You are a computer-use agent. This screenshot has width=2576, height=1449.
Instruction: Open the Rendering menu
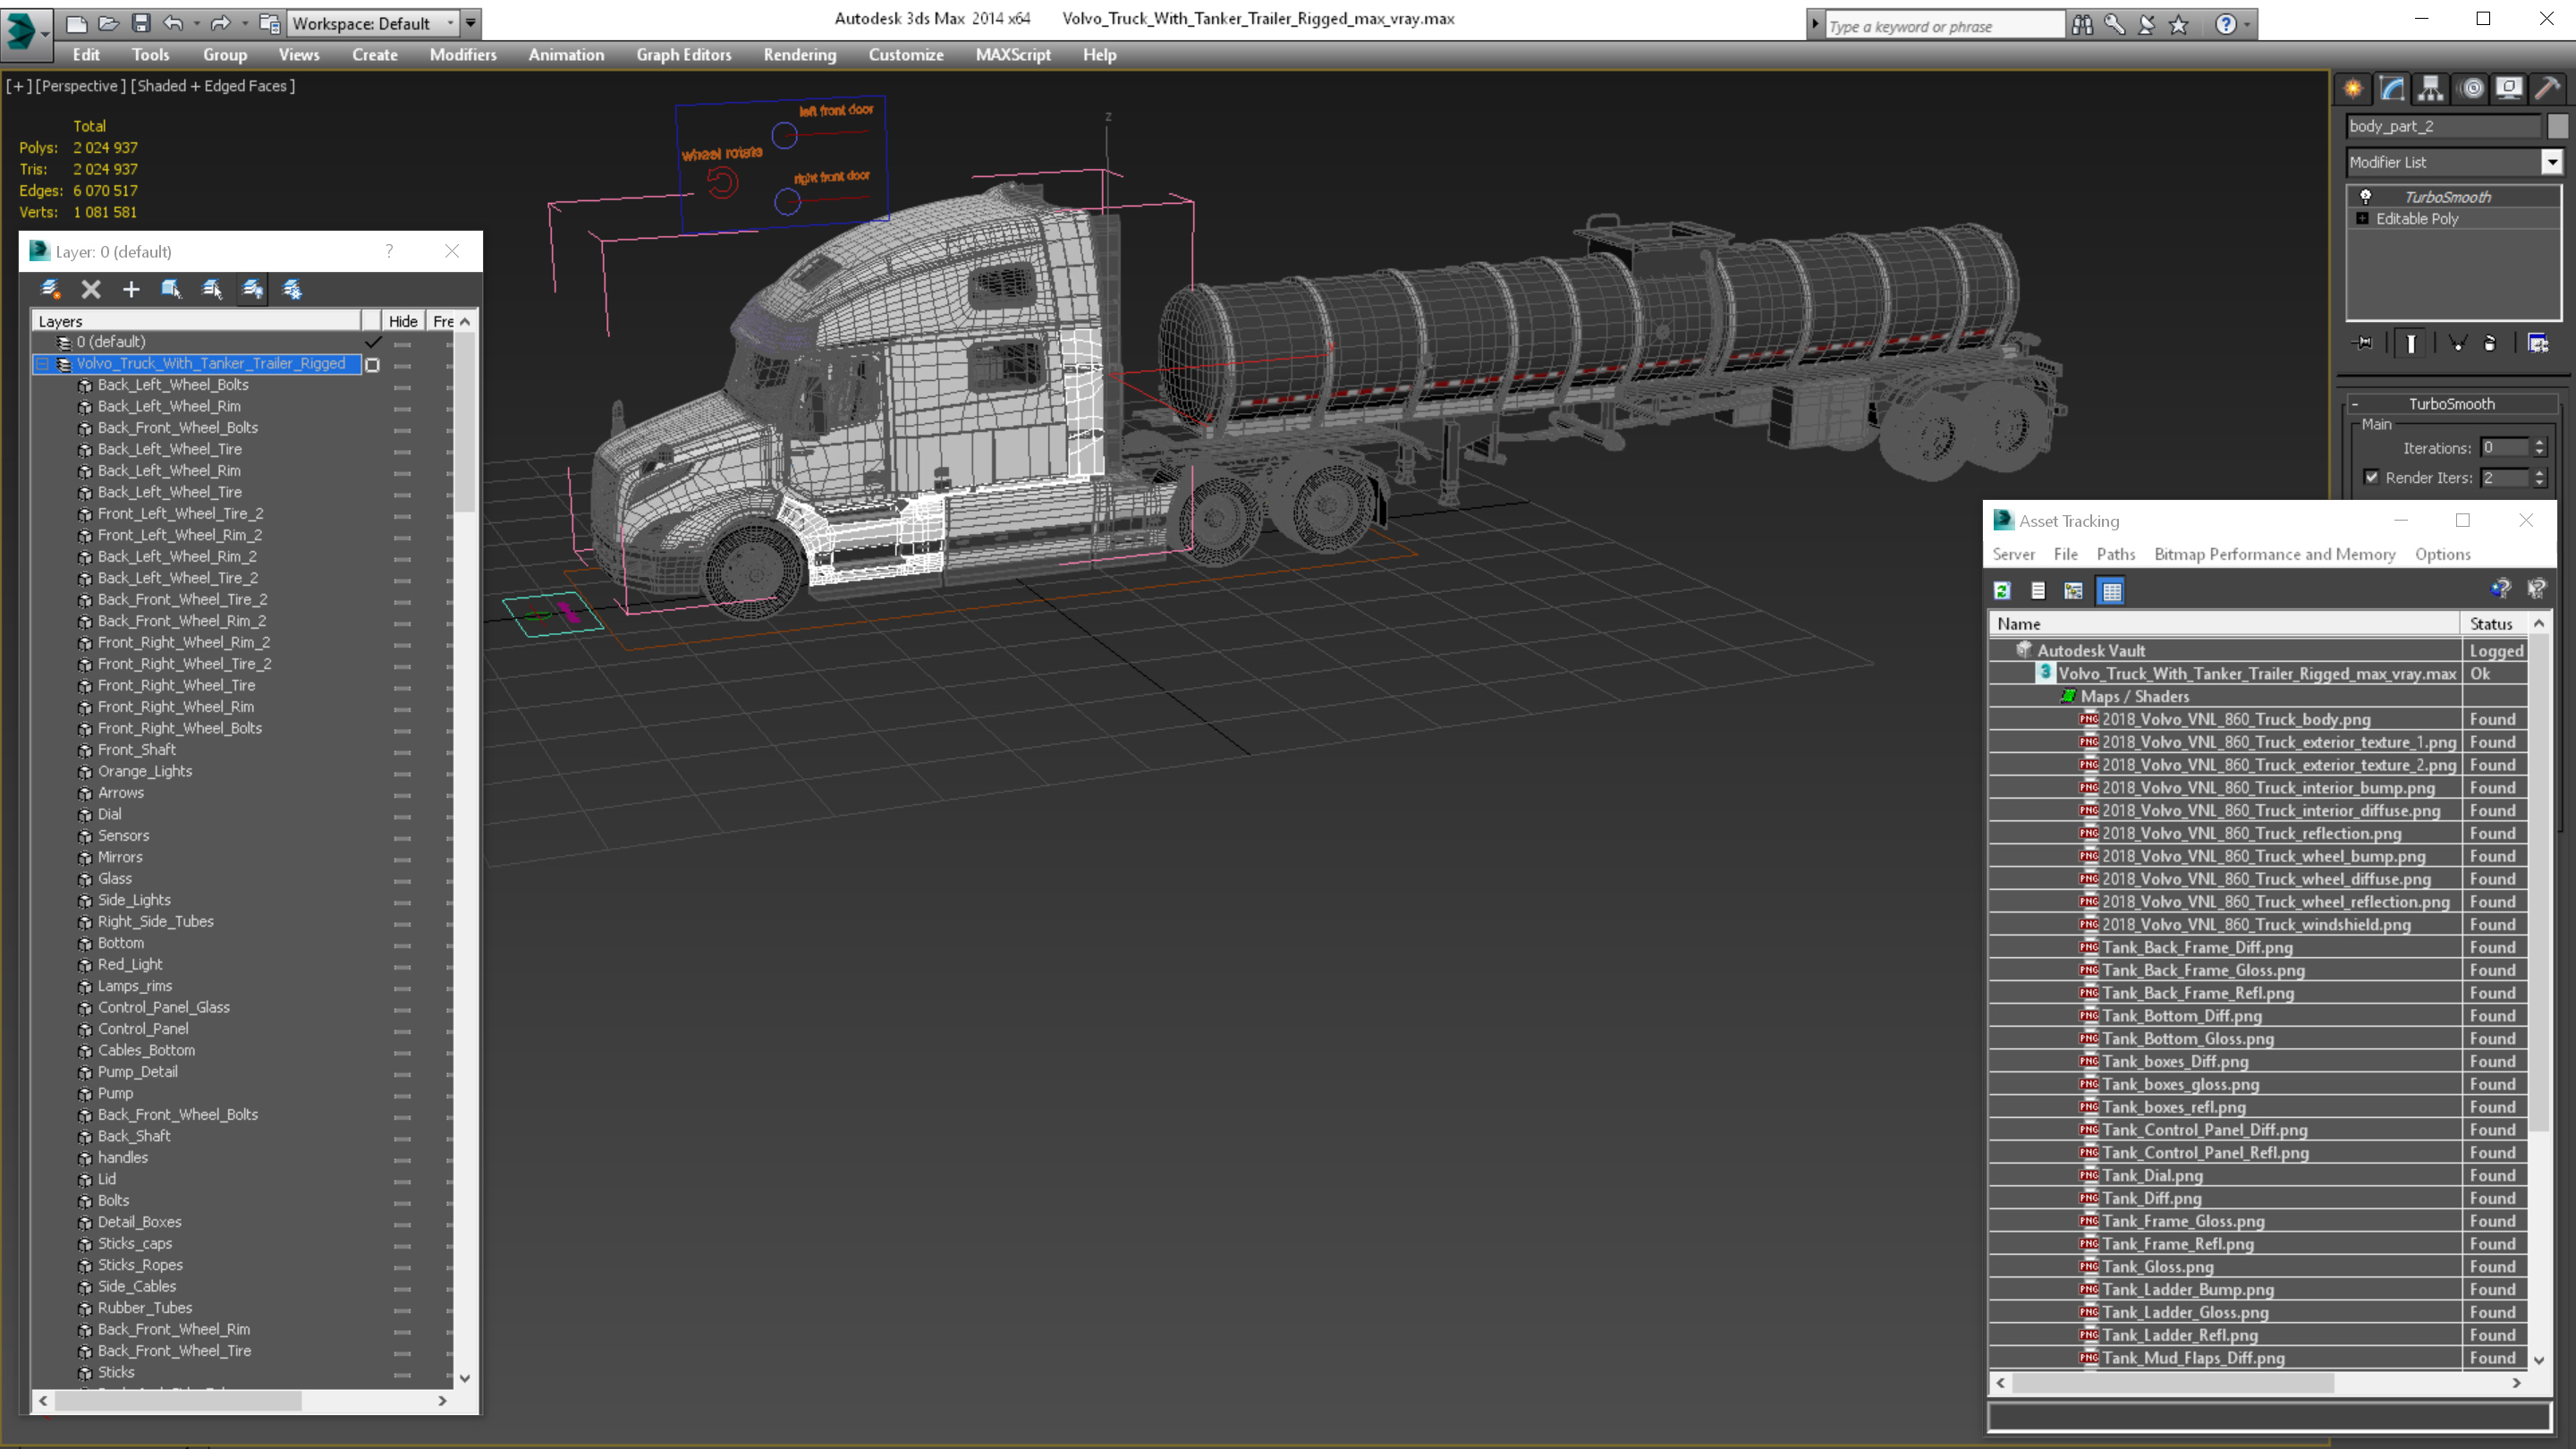coord(799,55)
